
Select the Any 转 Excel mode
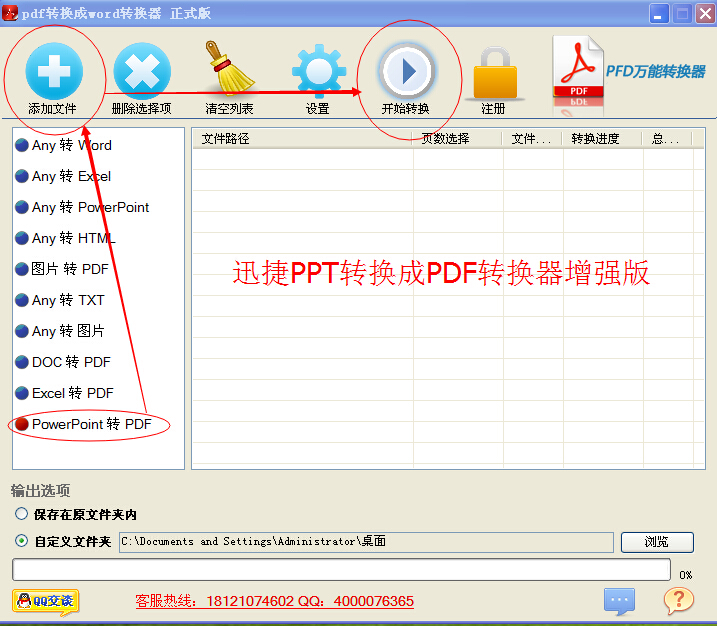coord(63,176)
